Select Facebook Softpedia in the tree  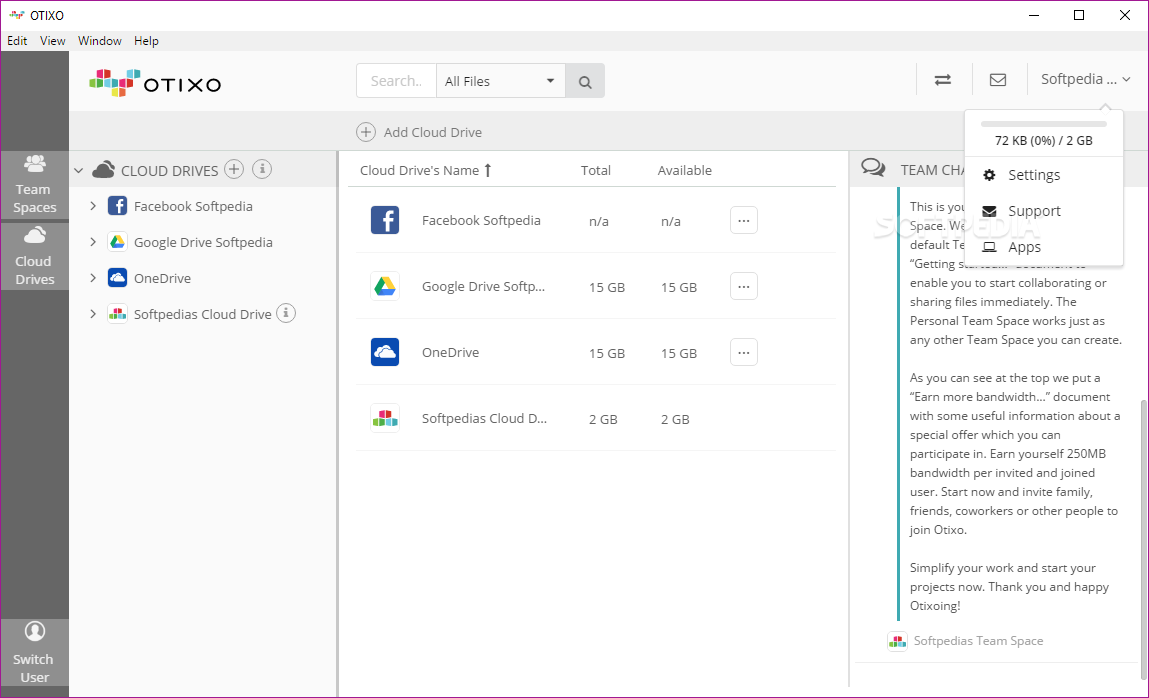(x=193, y=207)
